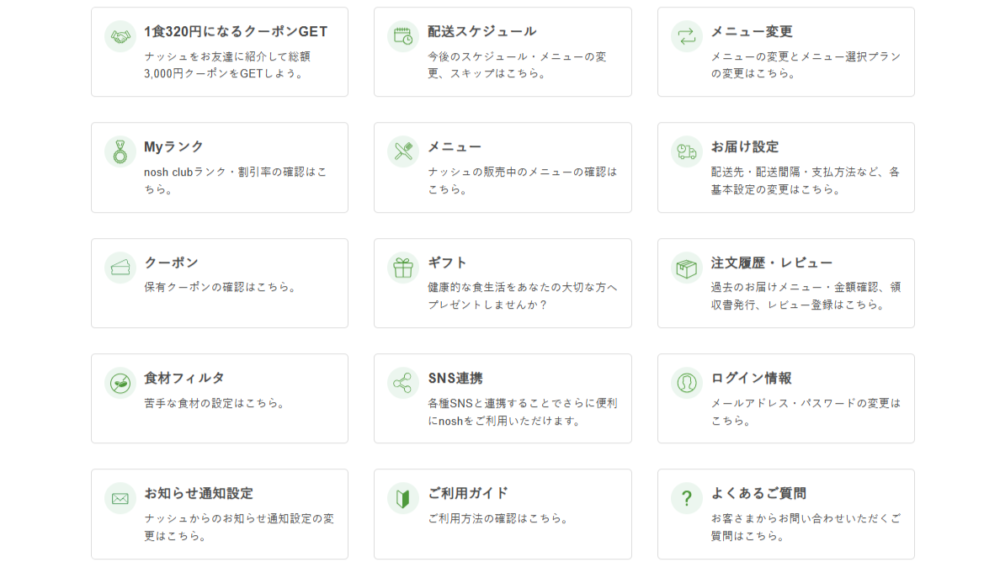Viewport: 1000px width, 562px height.
Task: Click the calendar icon for 配送スケジュール
Action: (x=403, y=36)
